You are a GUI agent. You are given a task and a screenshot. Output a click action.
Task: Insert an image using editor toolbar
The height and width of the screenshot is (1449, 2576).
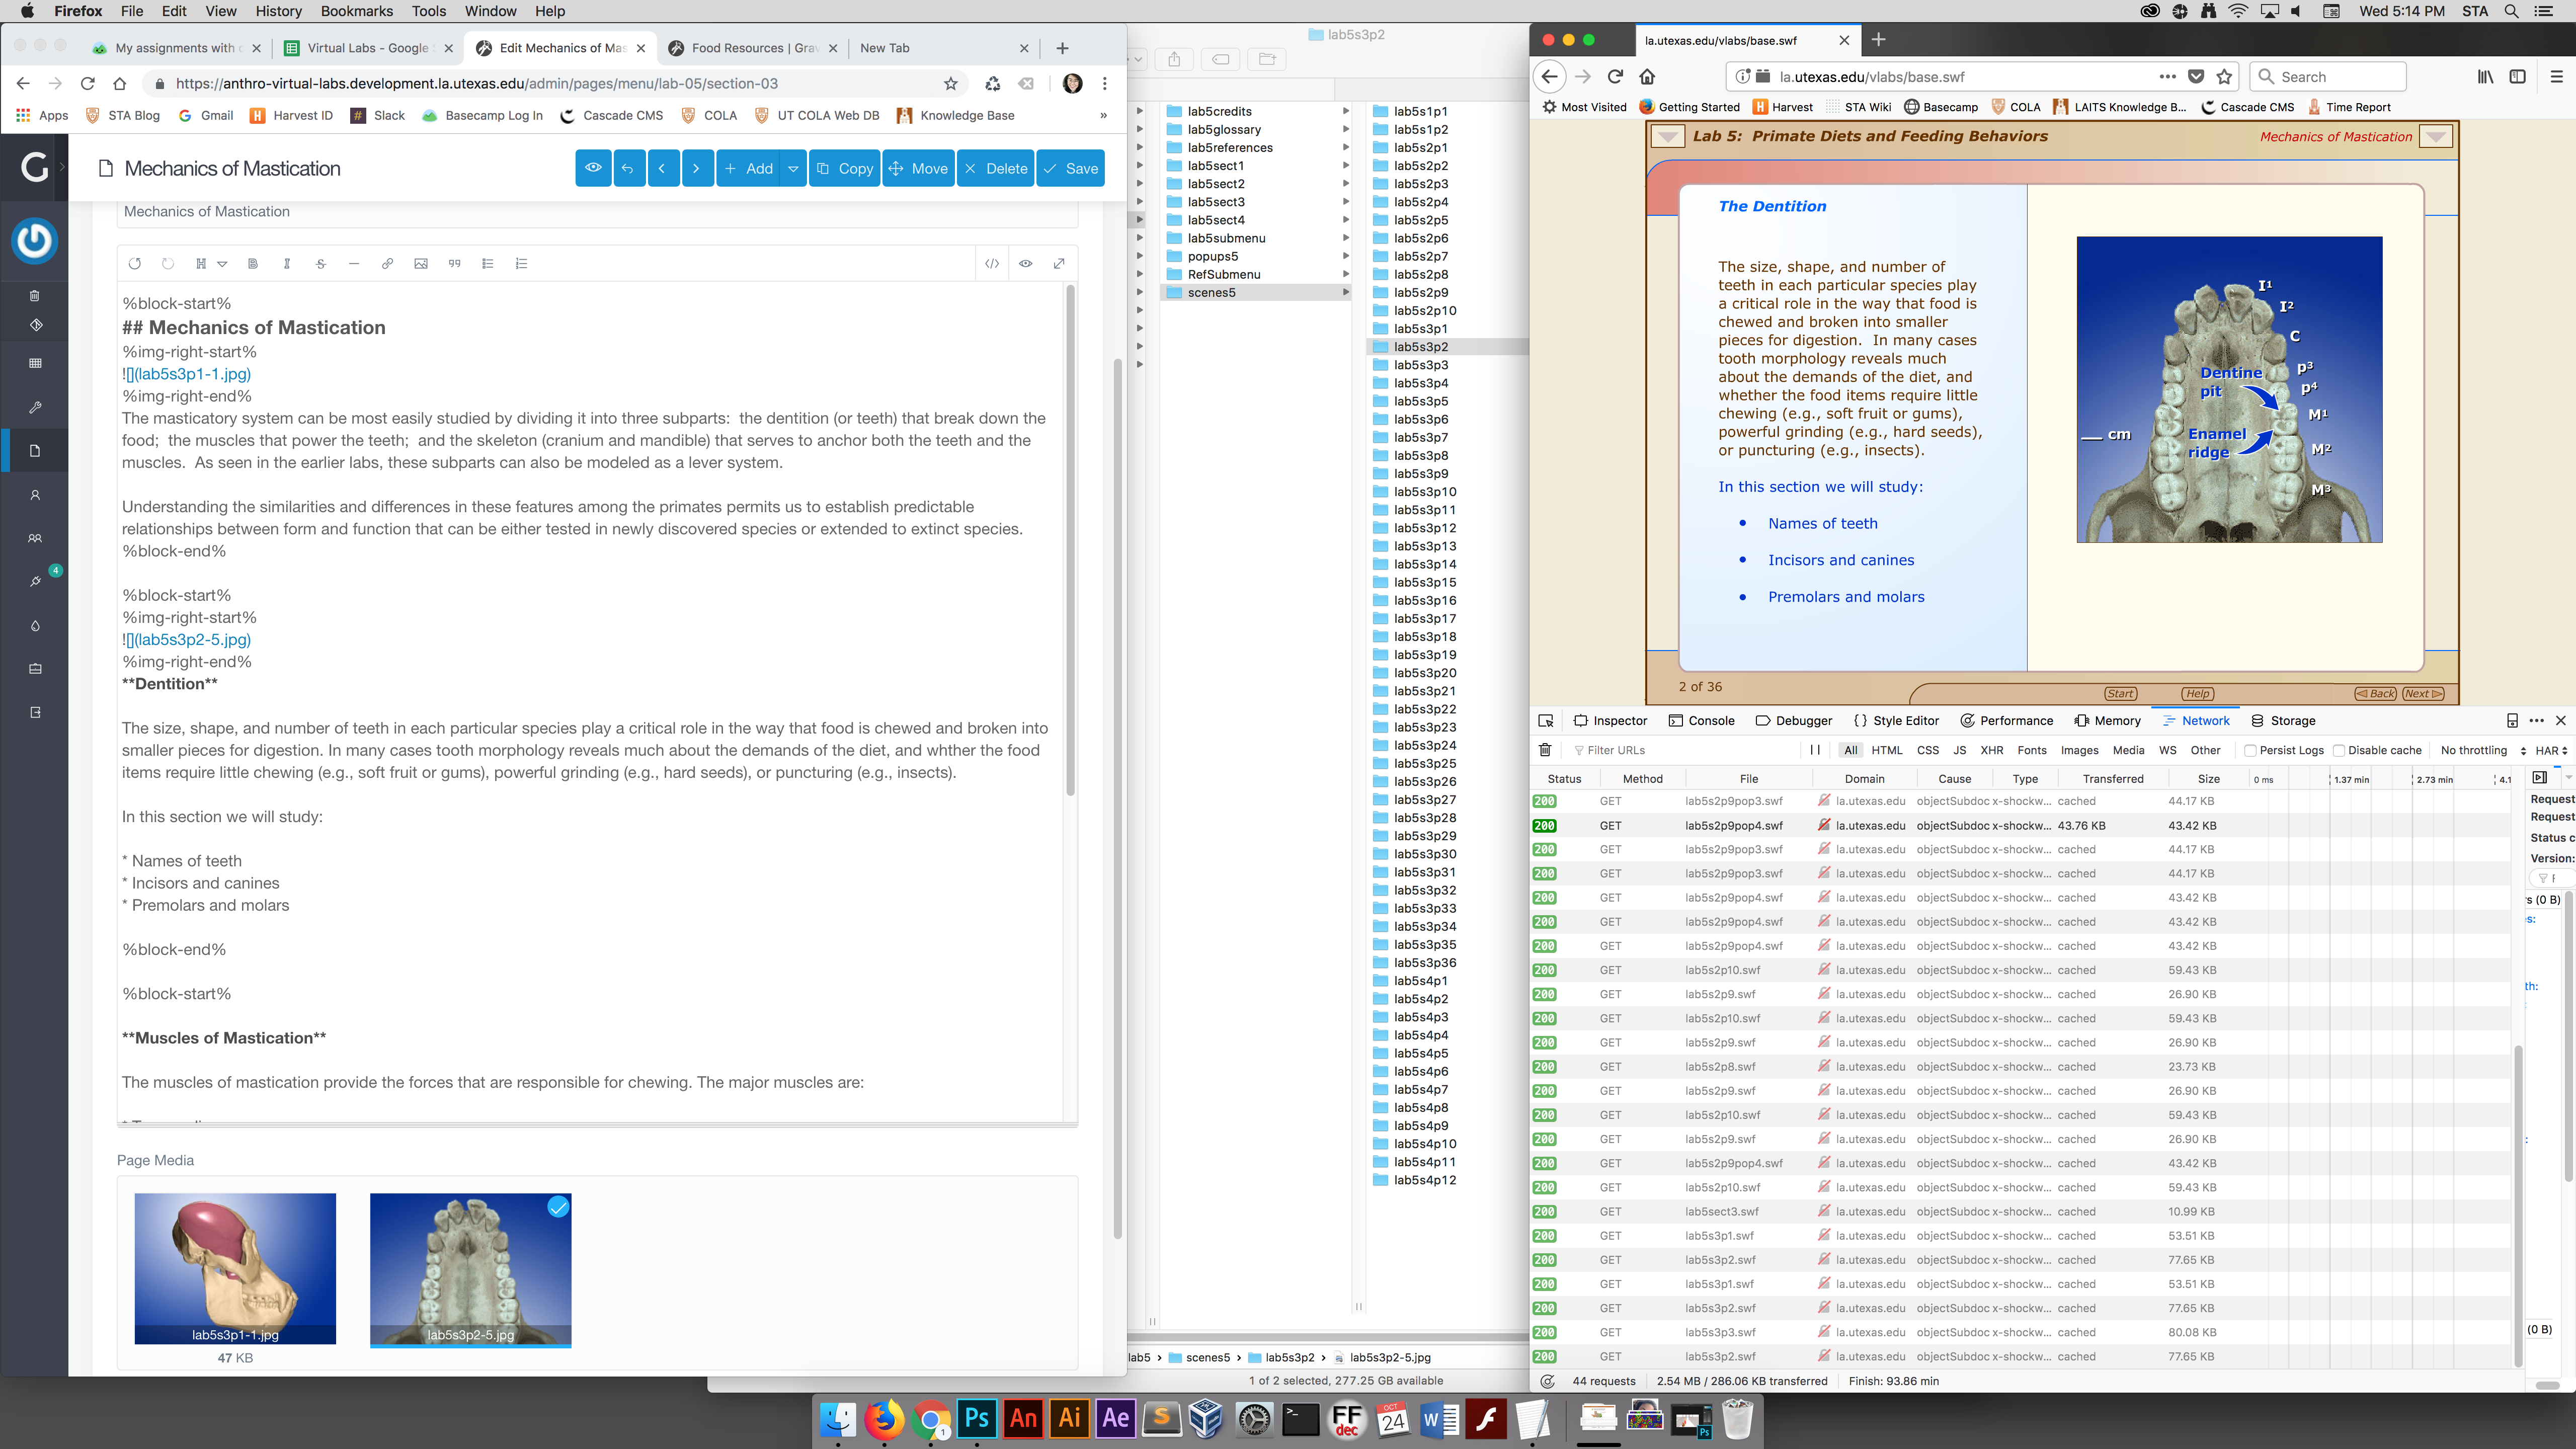coord(421,264)
